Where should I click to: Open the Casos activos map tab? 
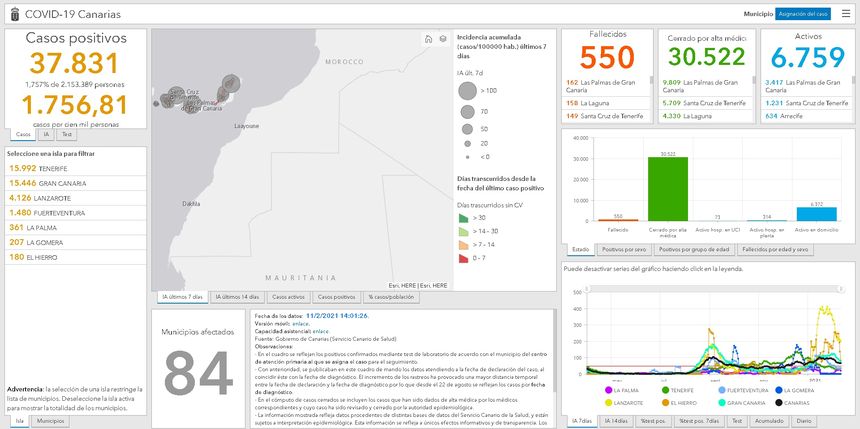pos(289,297)
